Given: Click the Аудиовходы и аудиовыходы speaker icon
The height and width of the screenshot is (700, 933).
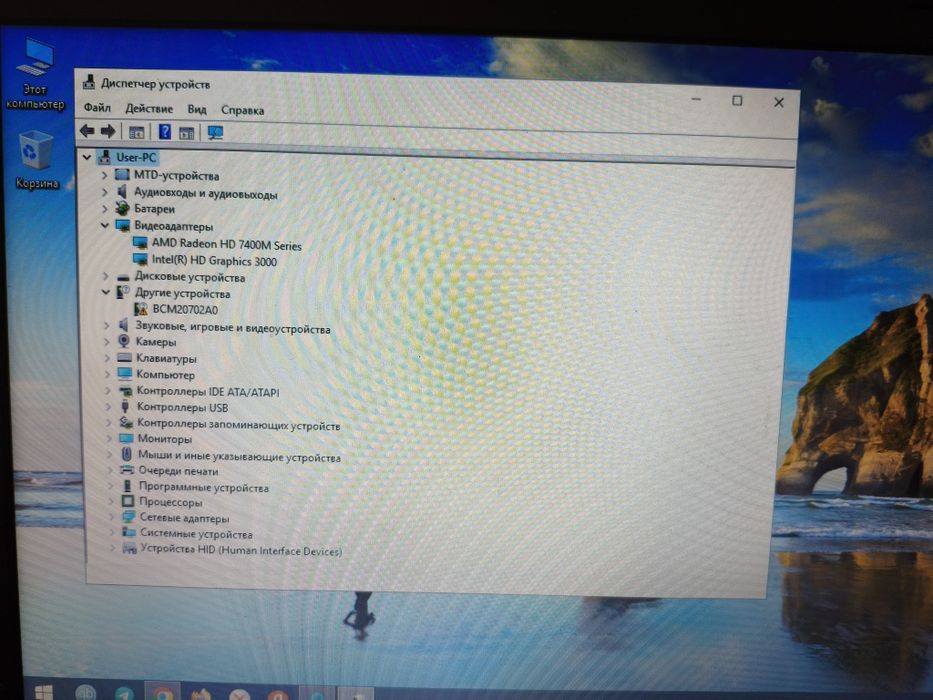Looking at the screenshot, I should click(x=123, y=192).
